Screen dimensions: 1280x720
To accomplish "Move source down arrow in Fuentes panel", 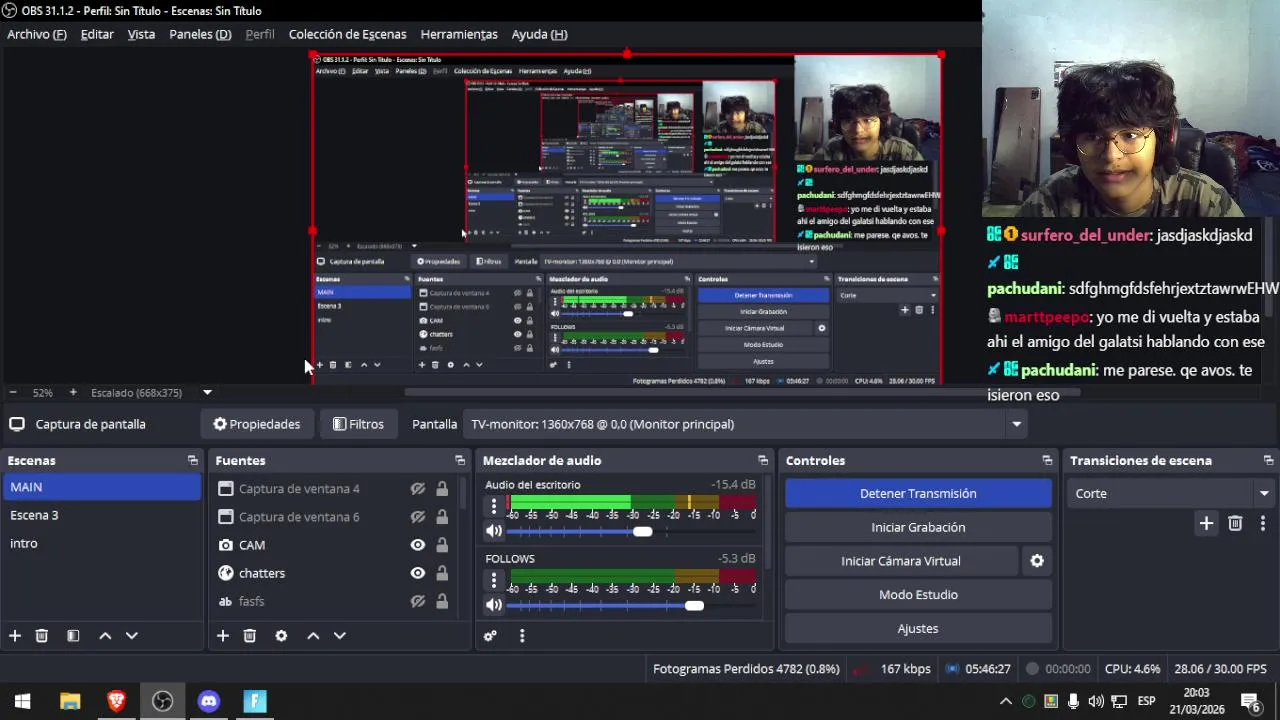I will 339,636.
